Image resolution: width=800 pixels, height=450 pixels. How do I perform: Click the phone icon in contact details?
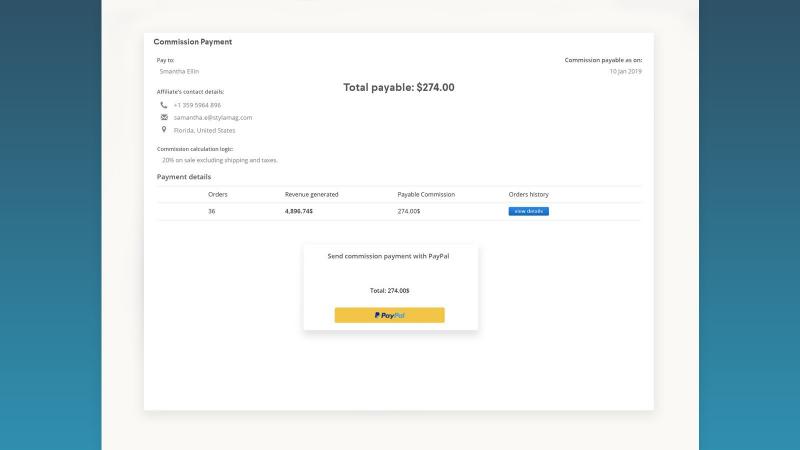coord(164,105)
